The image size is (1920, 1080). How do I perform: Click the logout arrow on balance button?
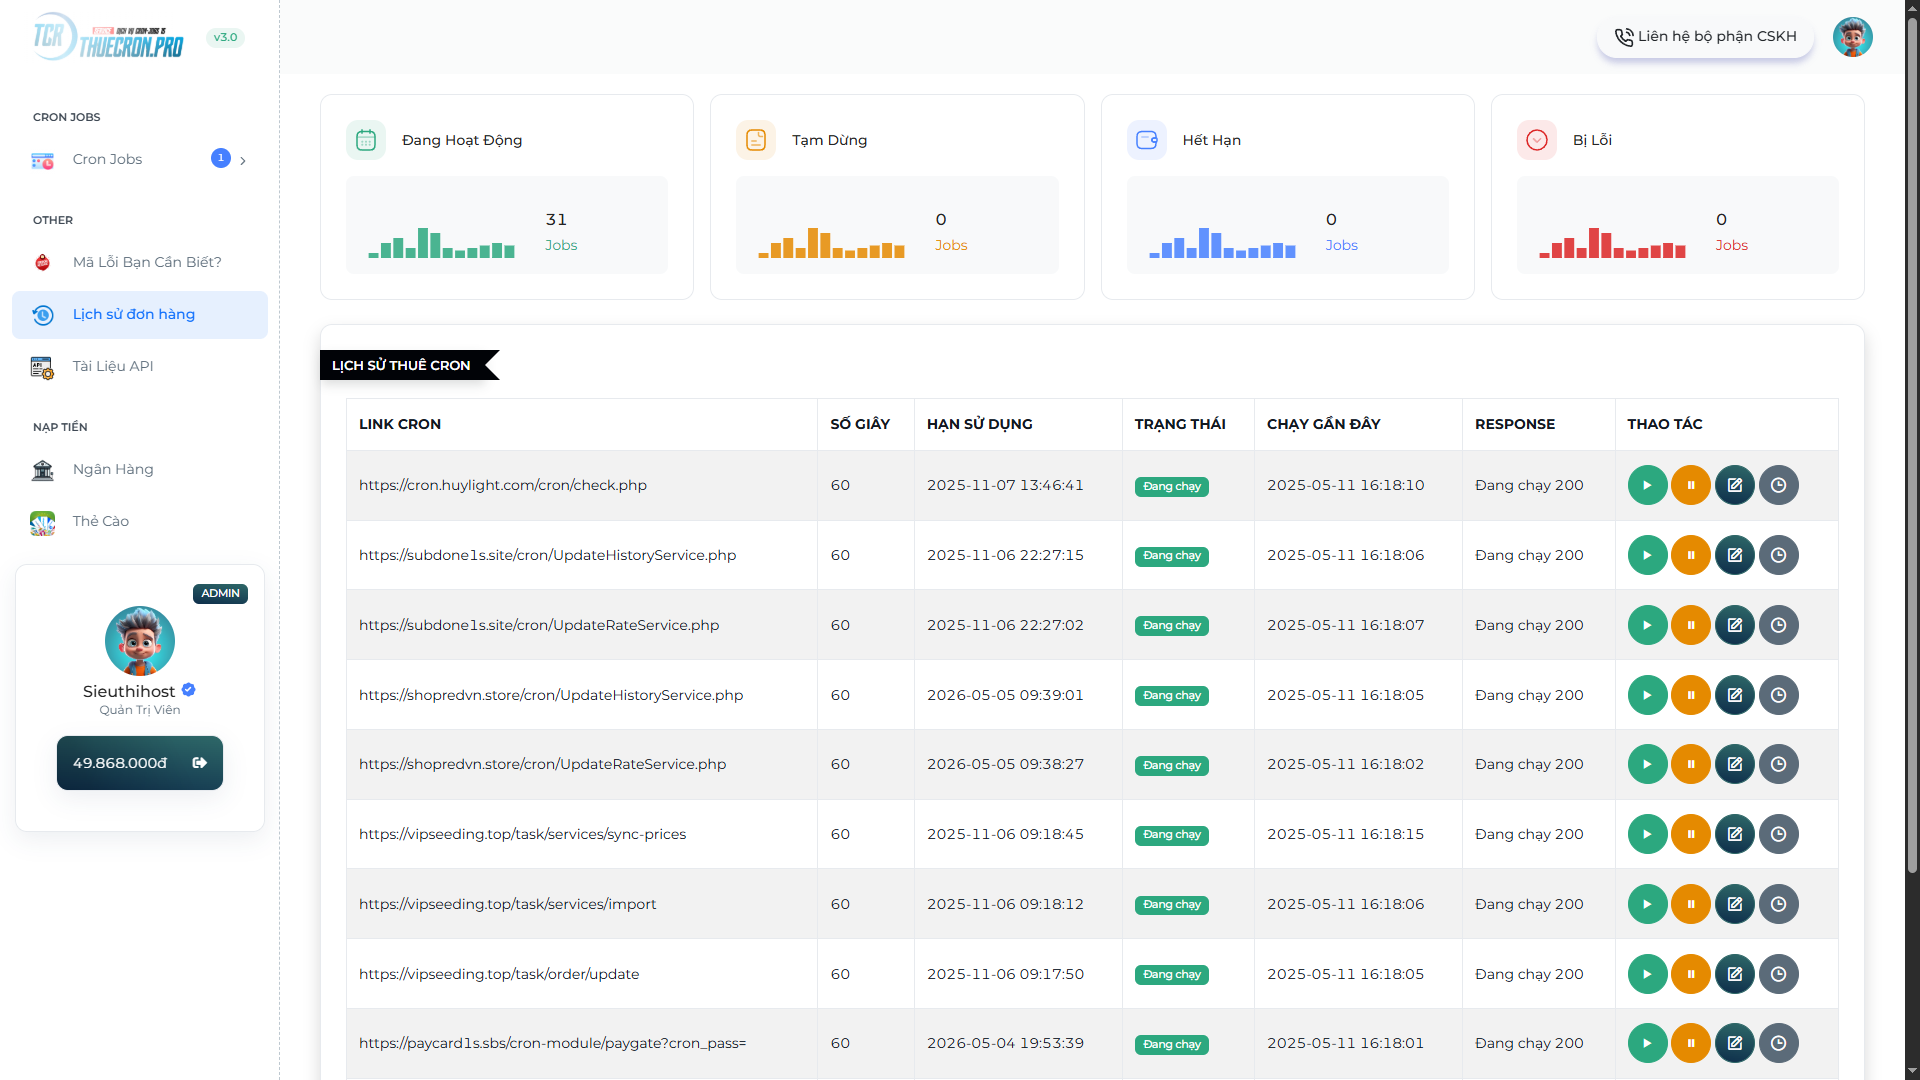pos(200,762)
